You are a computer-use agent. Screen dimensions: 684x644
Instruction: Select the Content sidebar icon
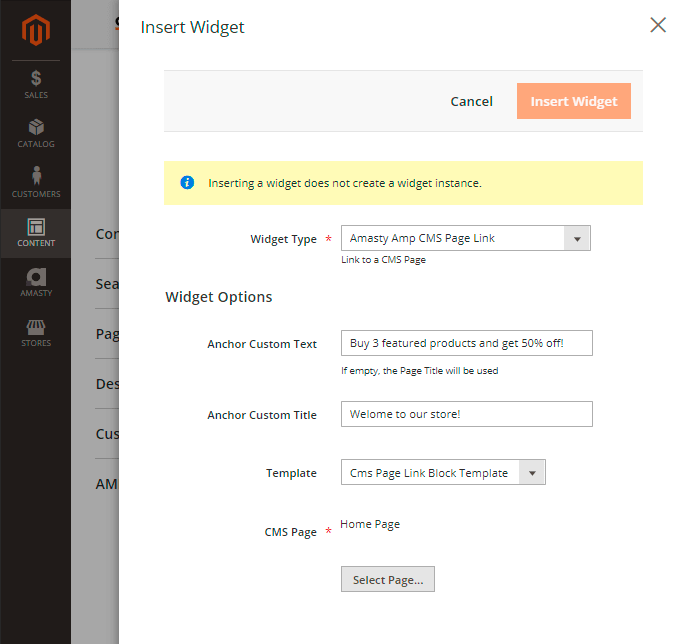36,233
